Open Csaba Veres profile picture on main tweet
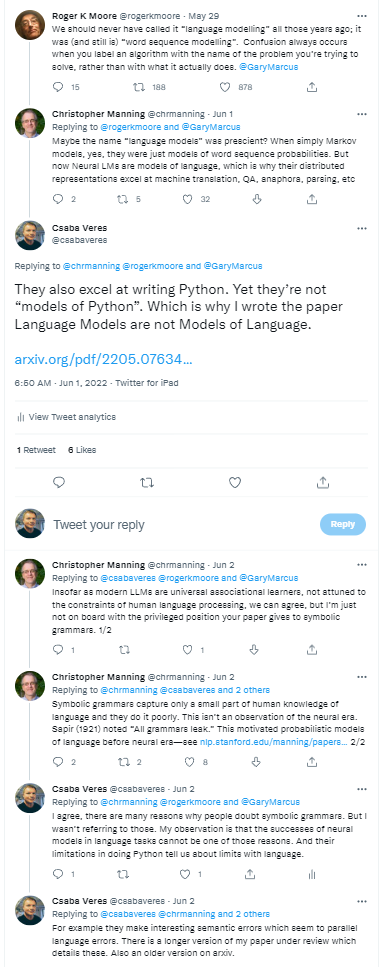Image resolution: width=392 pixels, height=967 pixels. click(30, 235)
